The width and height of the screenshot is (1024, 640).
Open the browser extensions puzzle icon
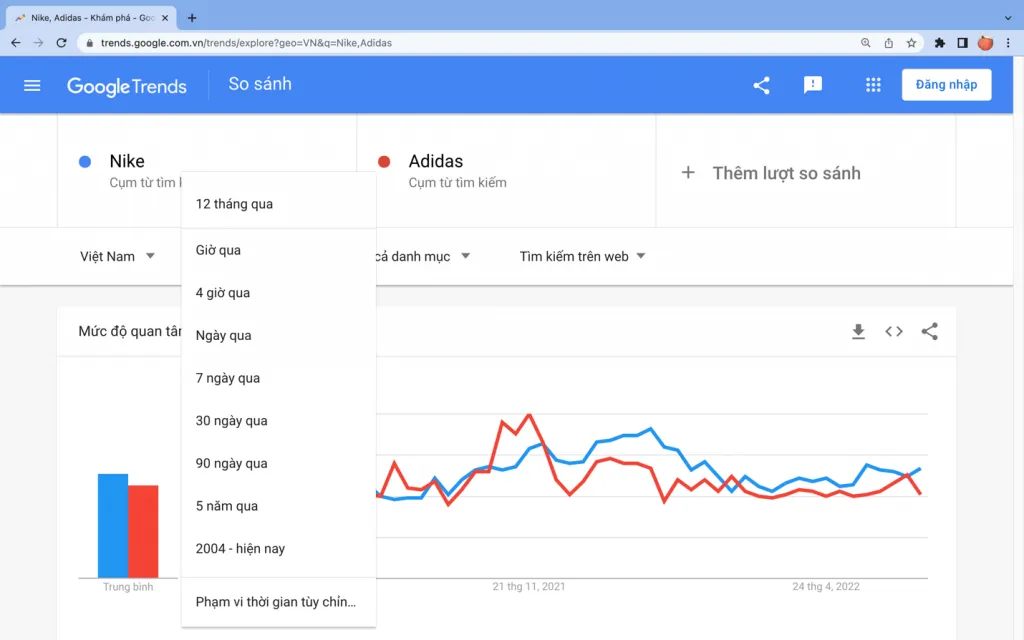939,43
